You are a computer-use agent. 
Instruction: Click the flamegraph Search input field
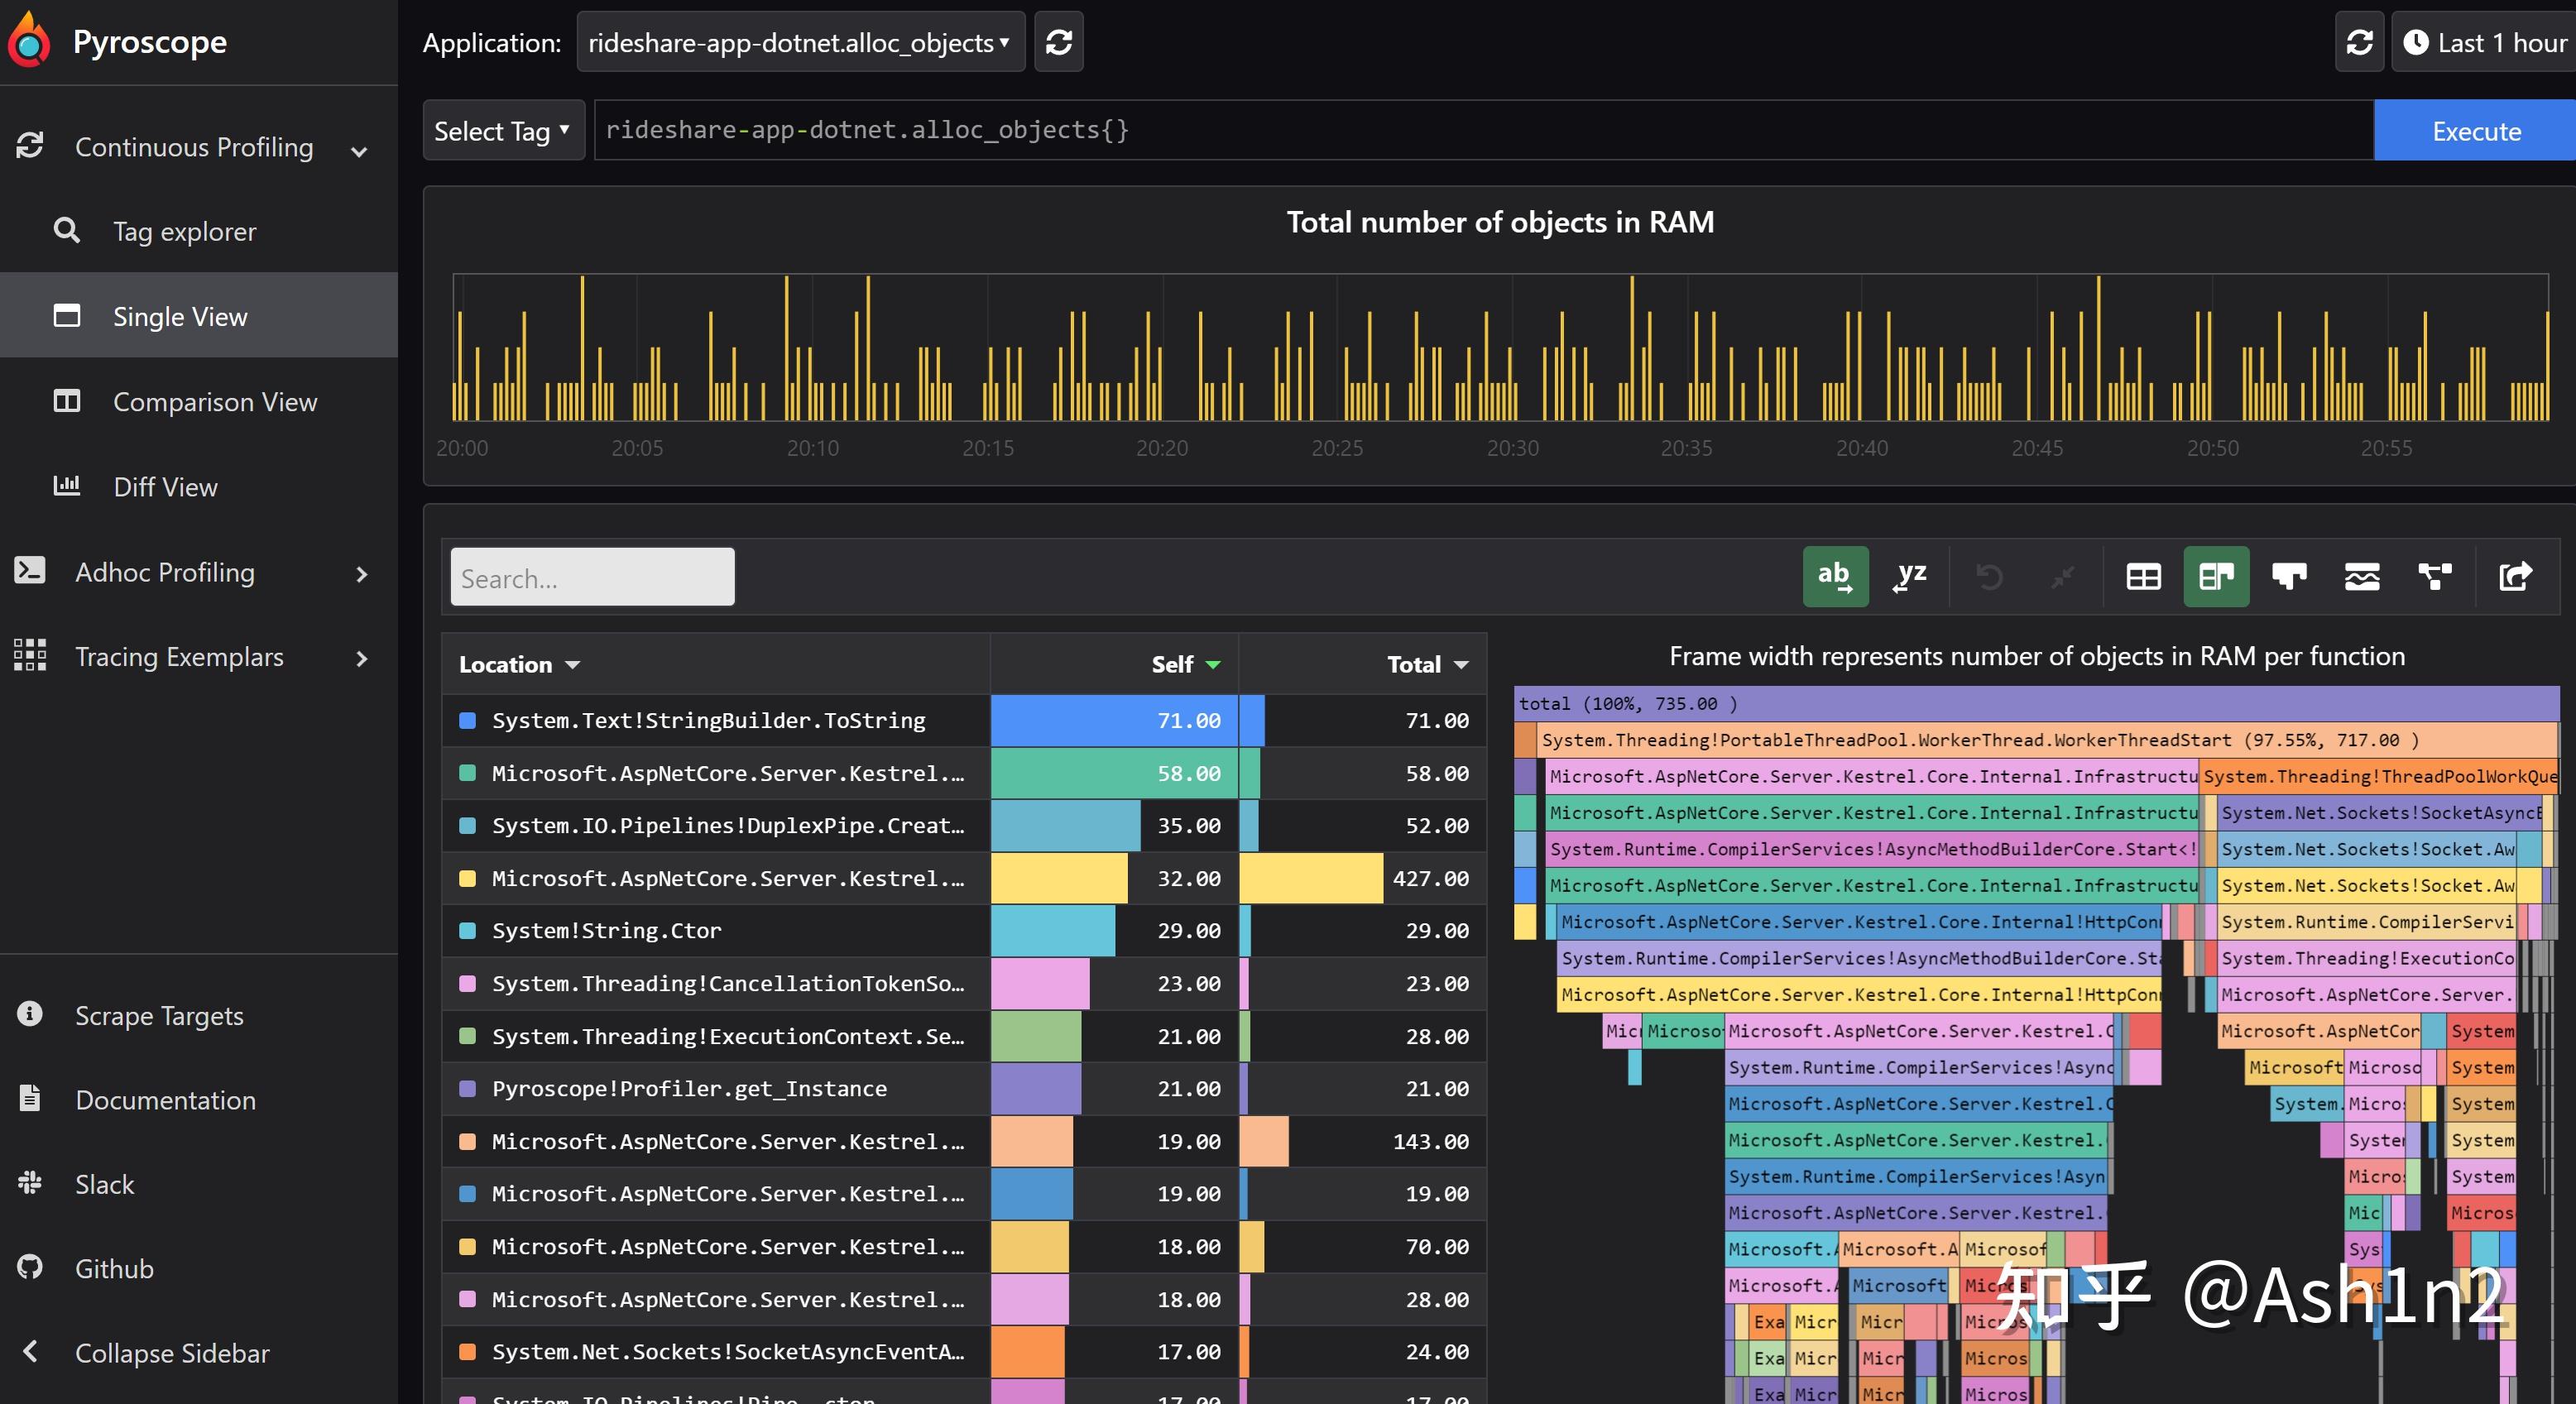point(592,578)
